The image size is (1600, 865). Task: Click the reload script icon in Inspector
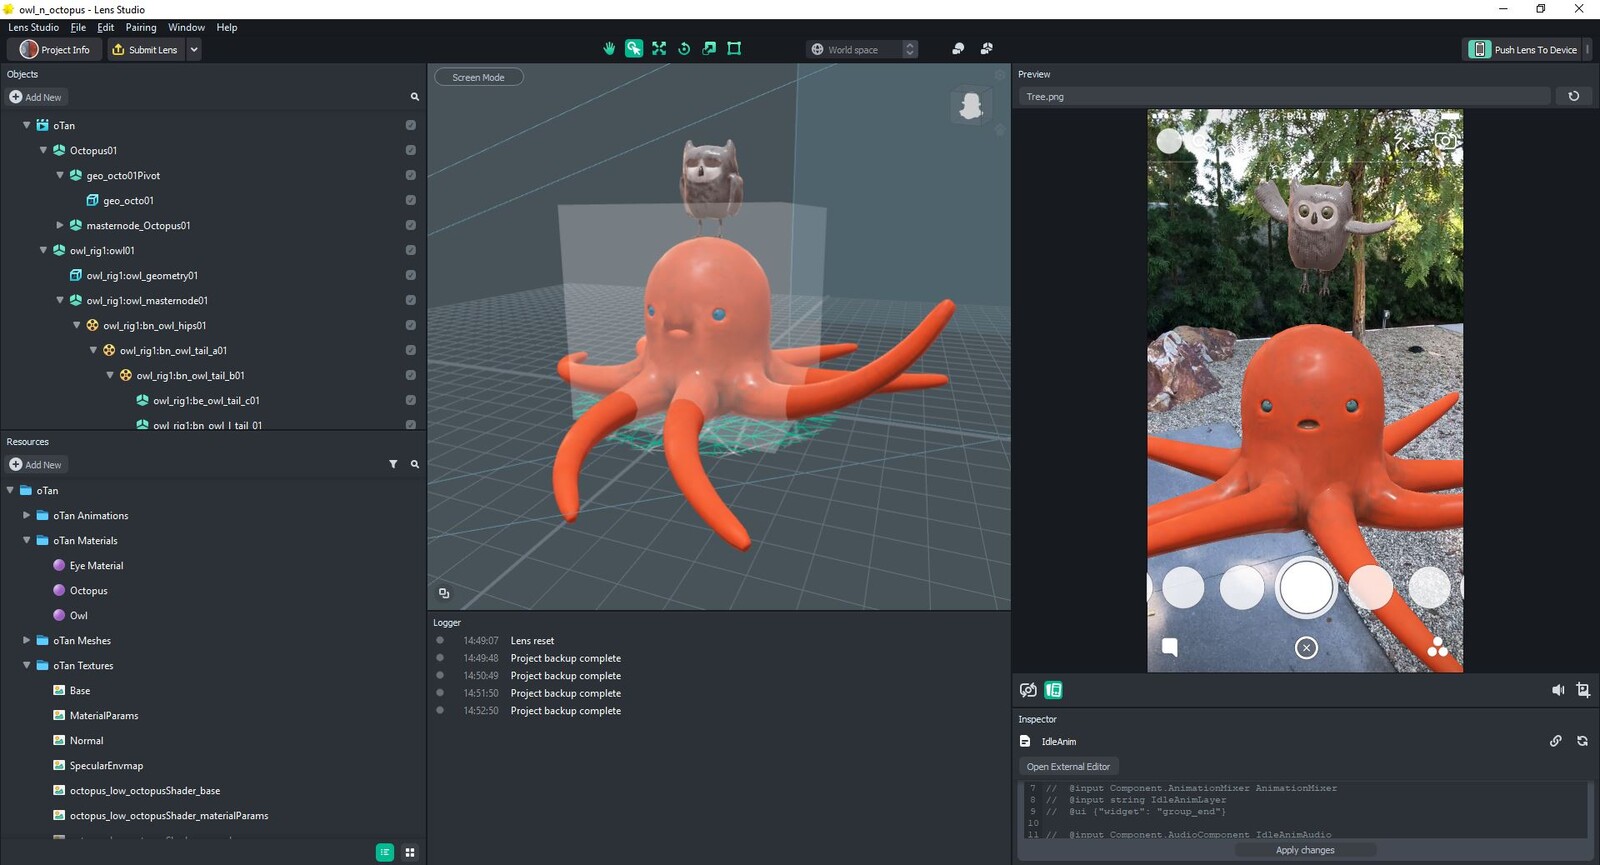[1582, 741]
